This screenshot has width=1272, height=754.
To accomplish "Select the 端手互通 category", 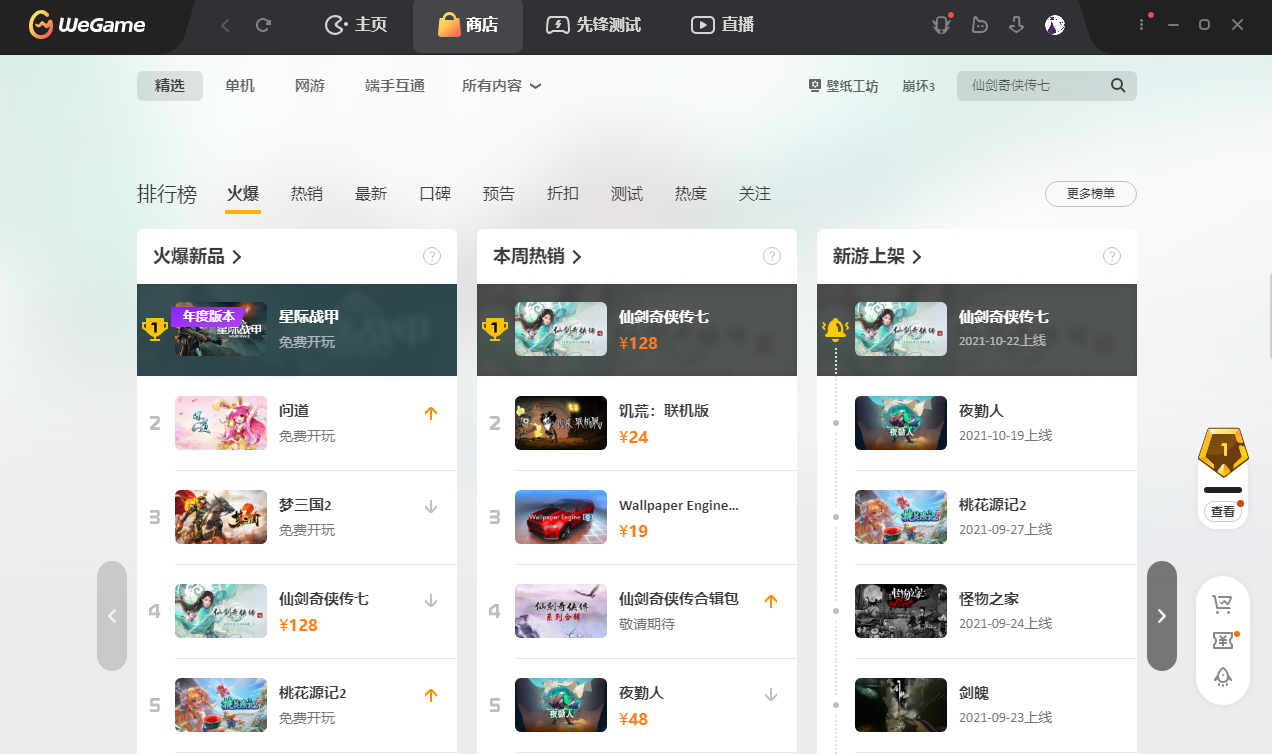I will point(395,86).
